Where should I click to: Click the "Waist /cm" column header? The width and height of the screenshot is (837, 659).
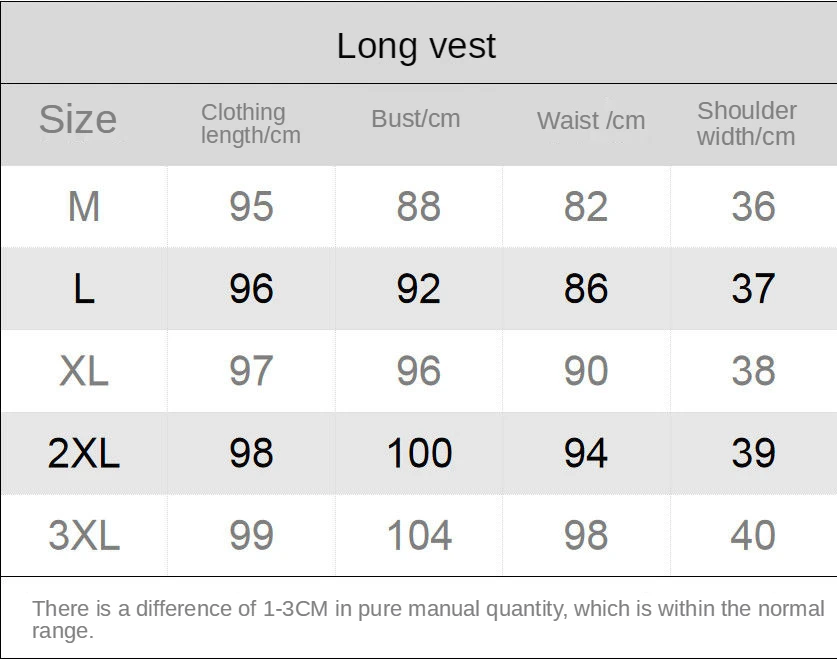pos(590,121)
